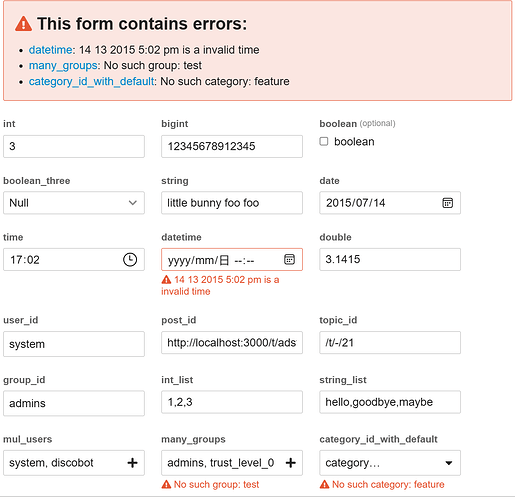The image size is (515, 499).
Task: Click the '14 13 2015 5:02 pm is a invalid time' field error
Action: [x=220, y=285]
